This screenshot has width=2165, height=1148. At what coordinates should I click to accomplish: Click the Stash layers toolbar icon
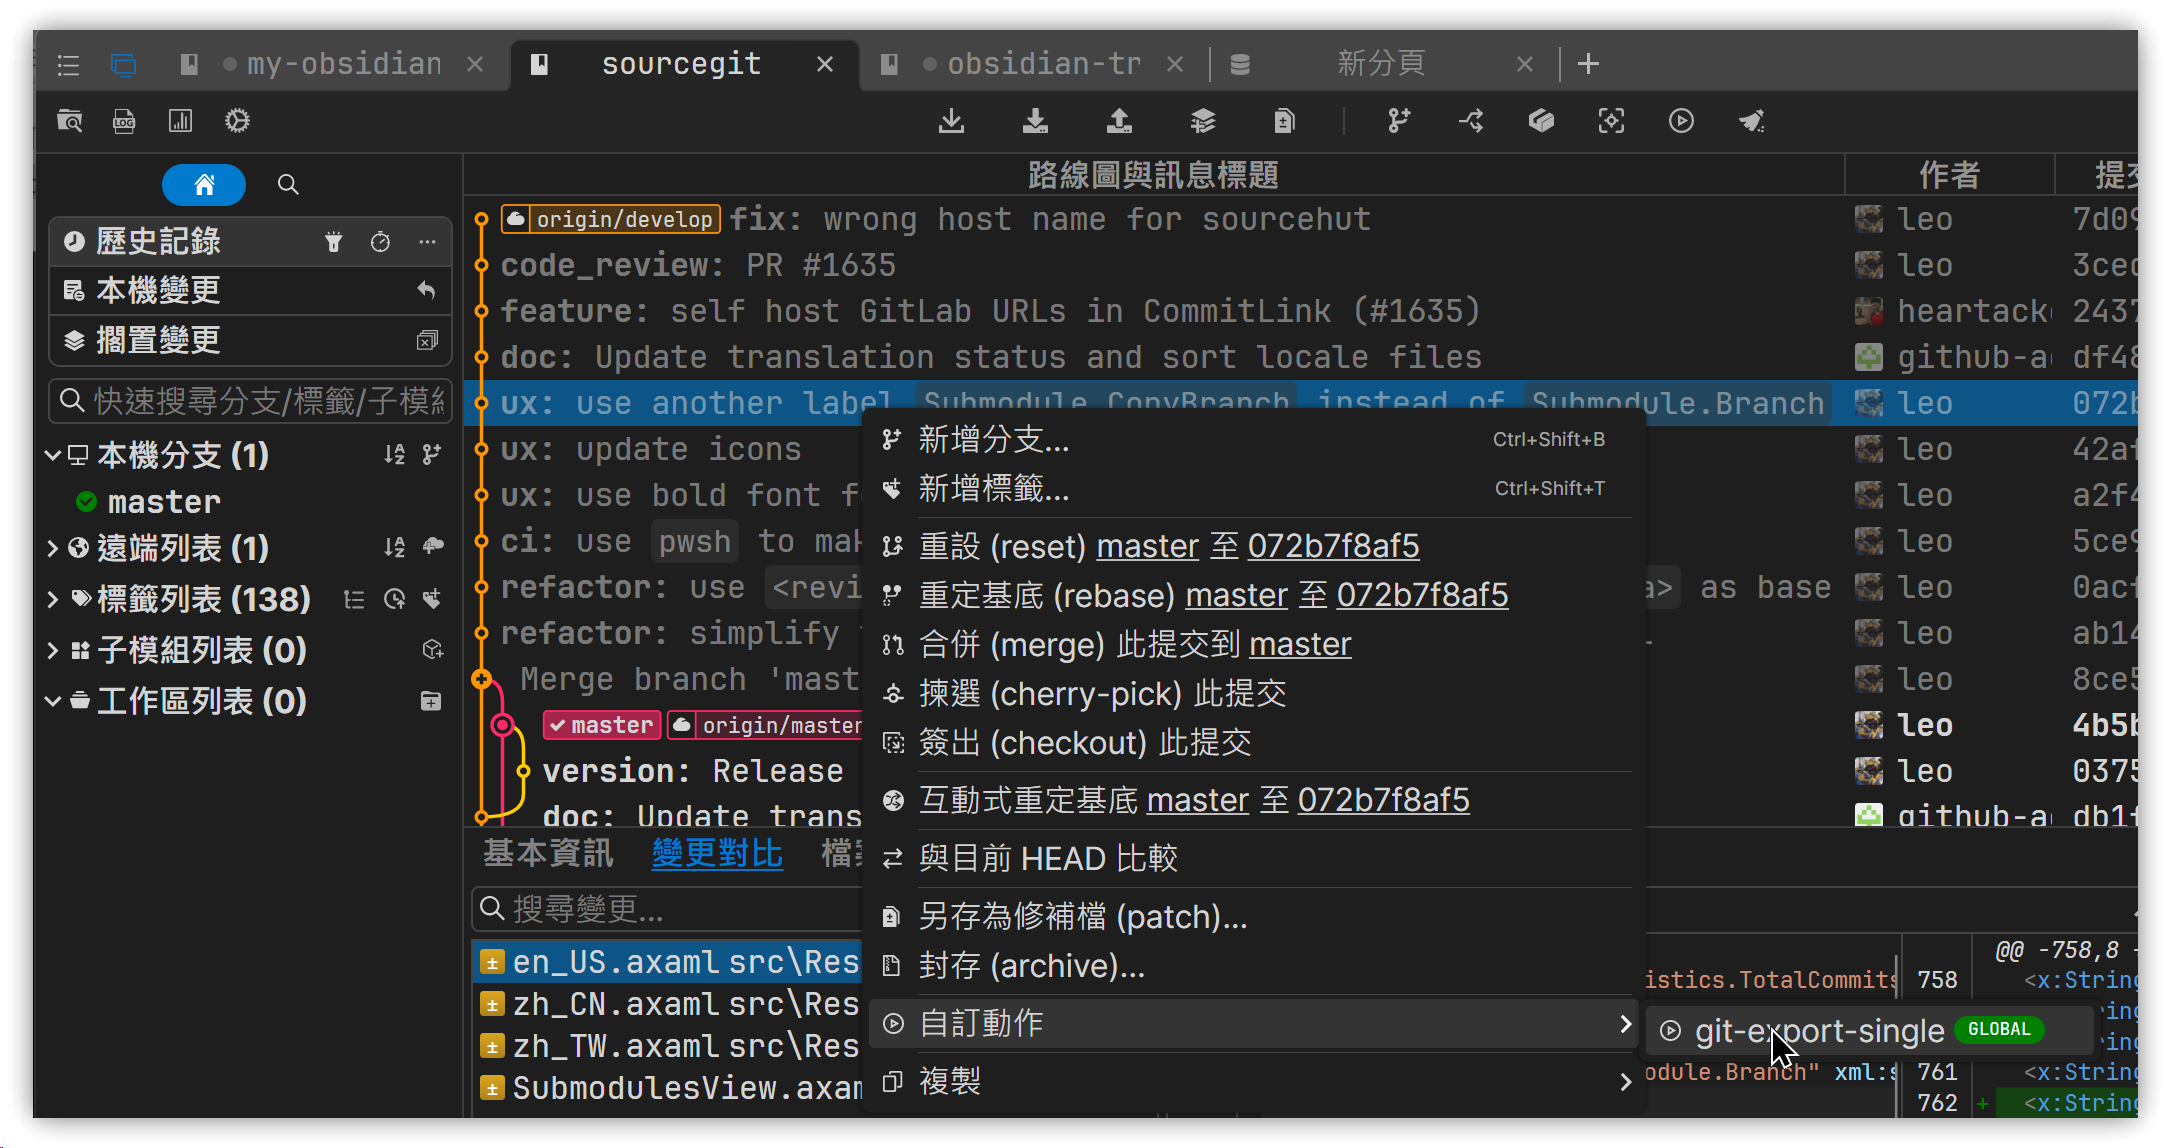click(x=1202, y=121)
